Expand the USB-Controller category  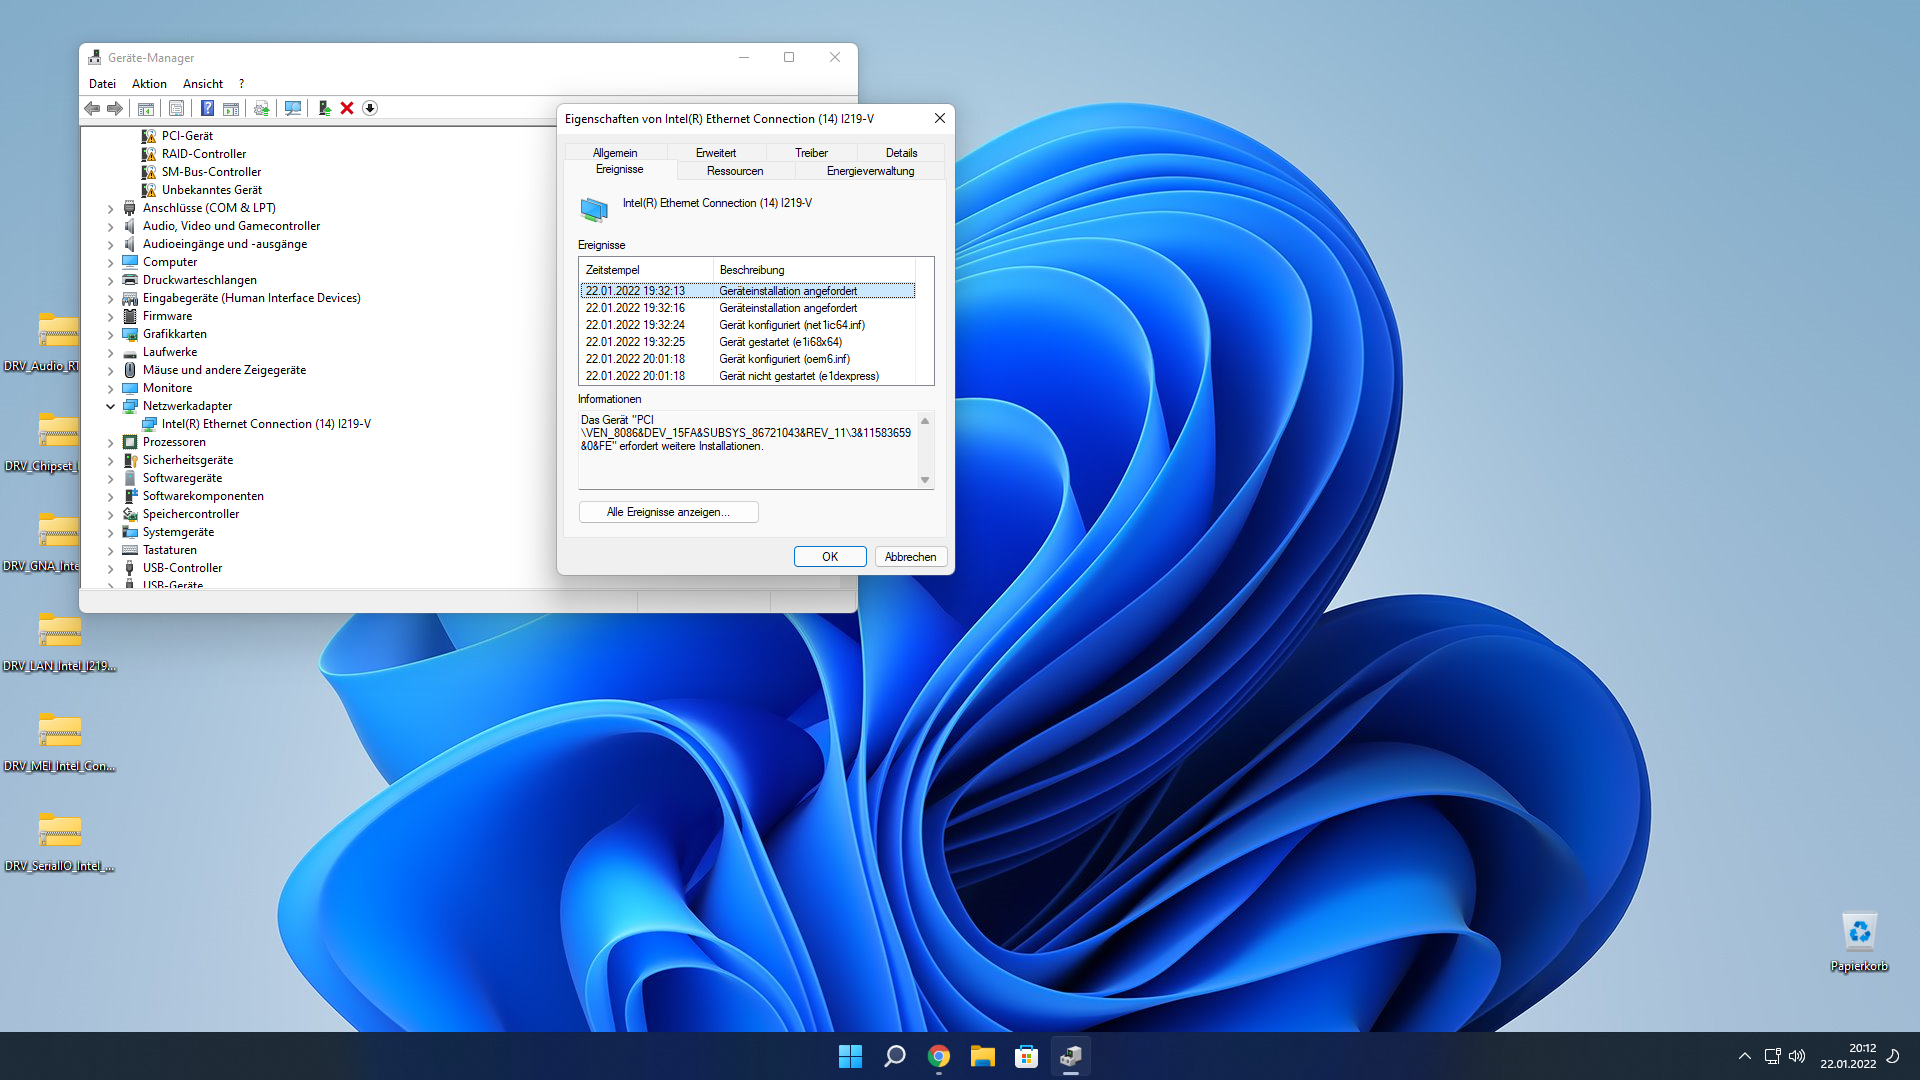pyautogui.click(x=111, y=568)
